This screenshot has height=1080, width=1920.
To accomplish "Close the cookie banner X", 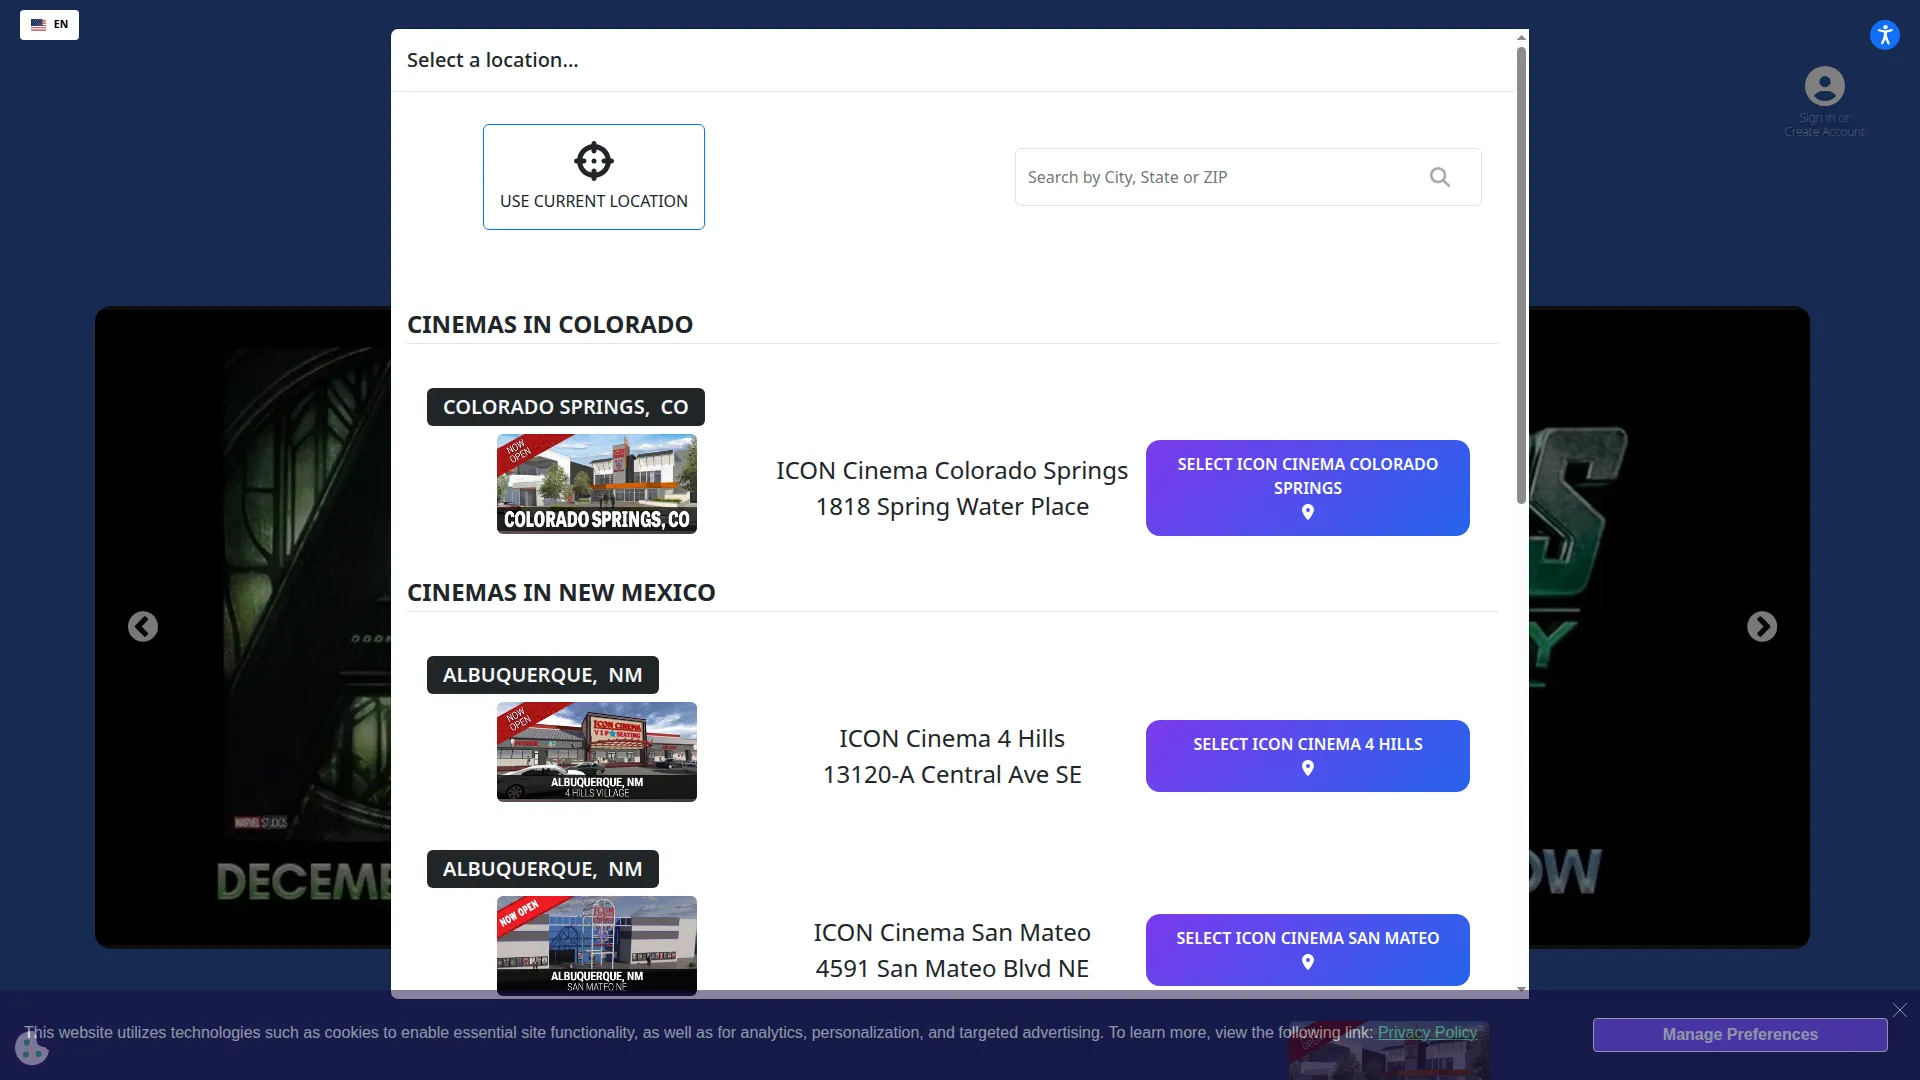I will coord(1900,1010).
